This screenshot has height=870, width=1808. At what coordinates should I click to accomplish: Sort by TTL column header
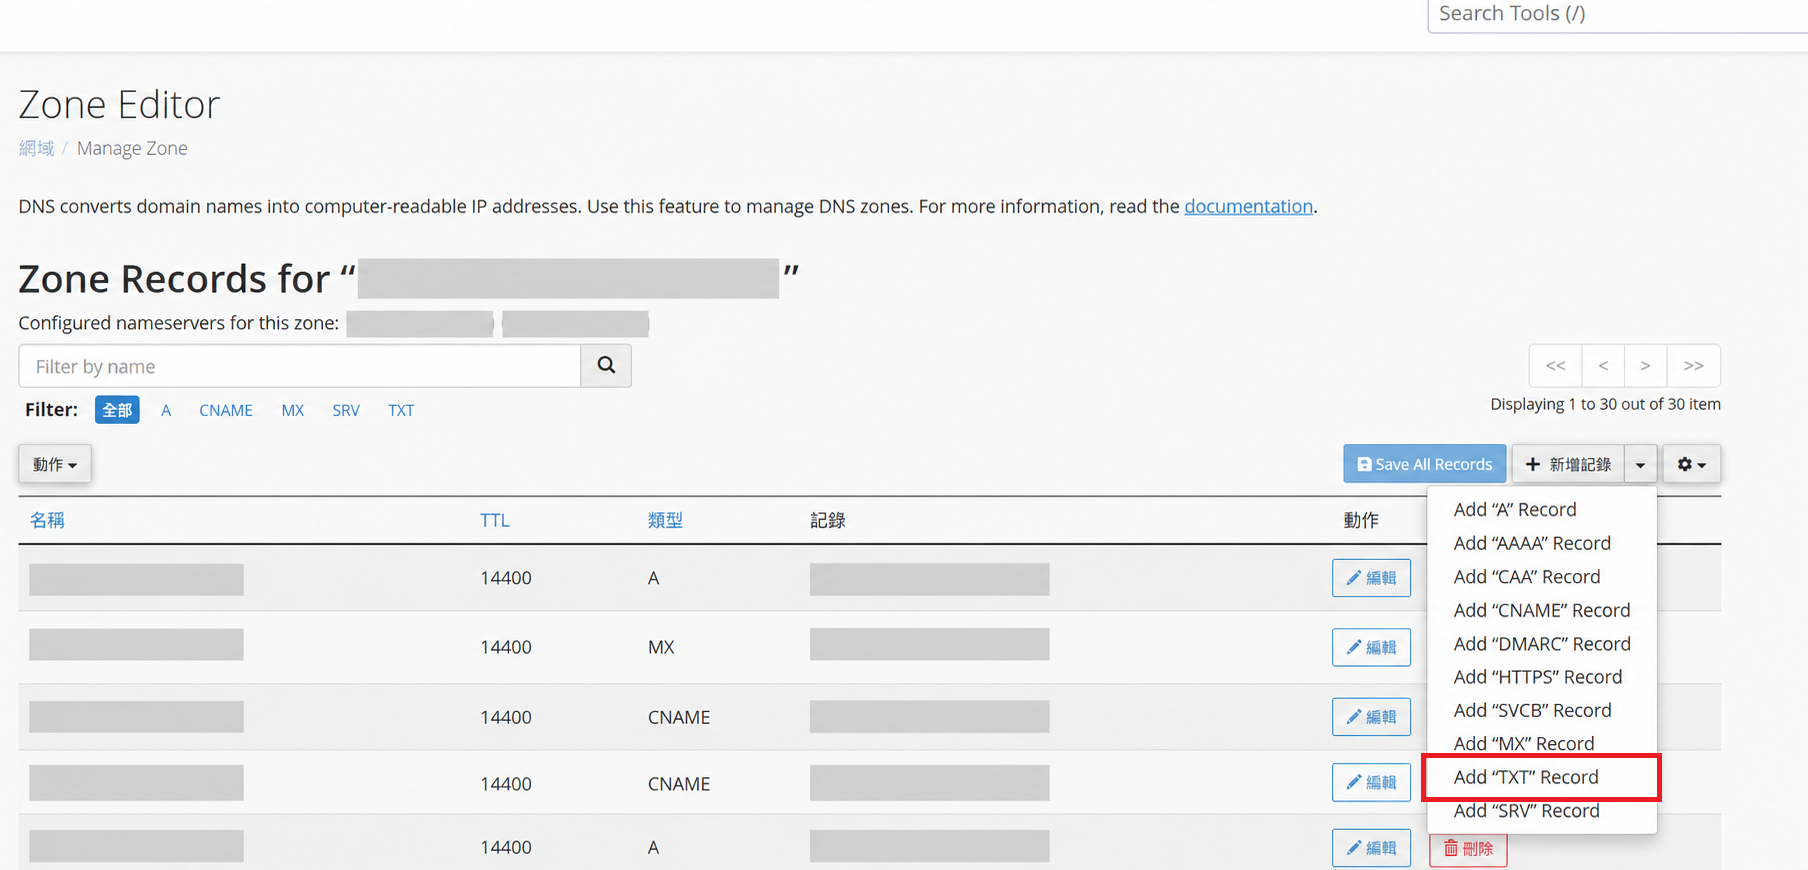(494, 520)
